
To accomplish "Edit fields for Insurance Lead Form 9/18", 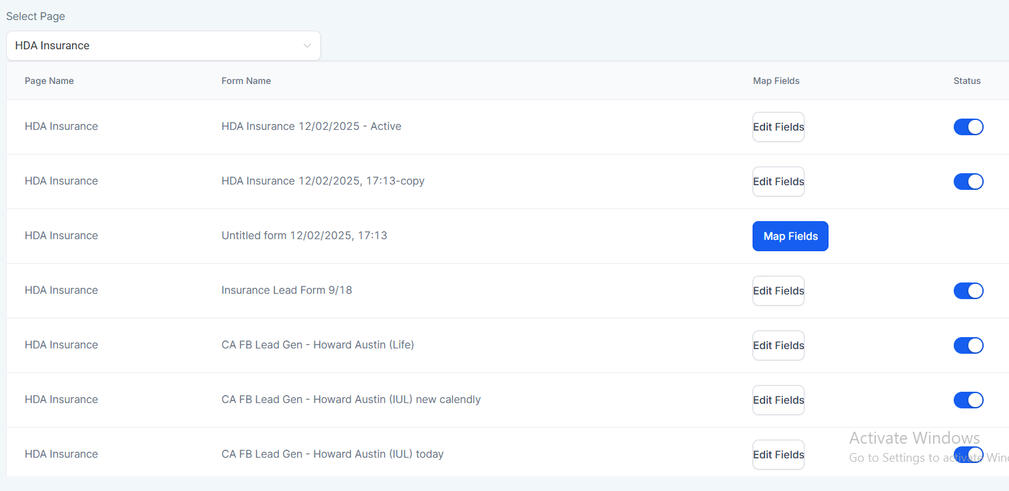I will [x=778, y=291].
